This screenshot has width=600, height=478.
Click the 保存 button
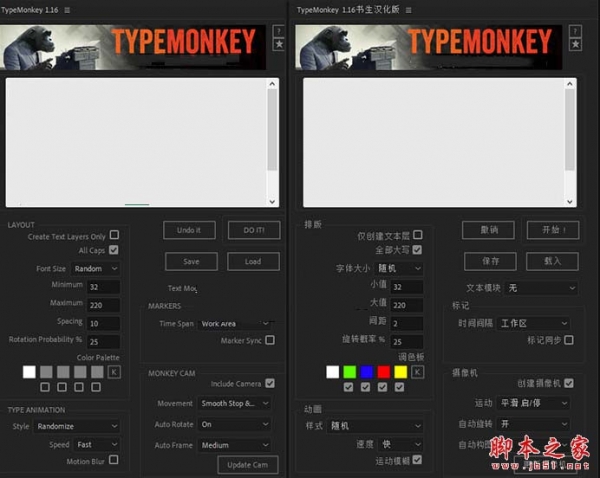490,261
